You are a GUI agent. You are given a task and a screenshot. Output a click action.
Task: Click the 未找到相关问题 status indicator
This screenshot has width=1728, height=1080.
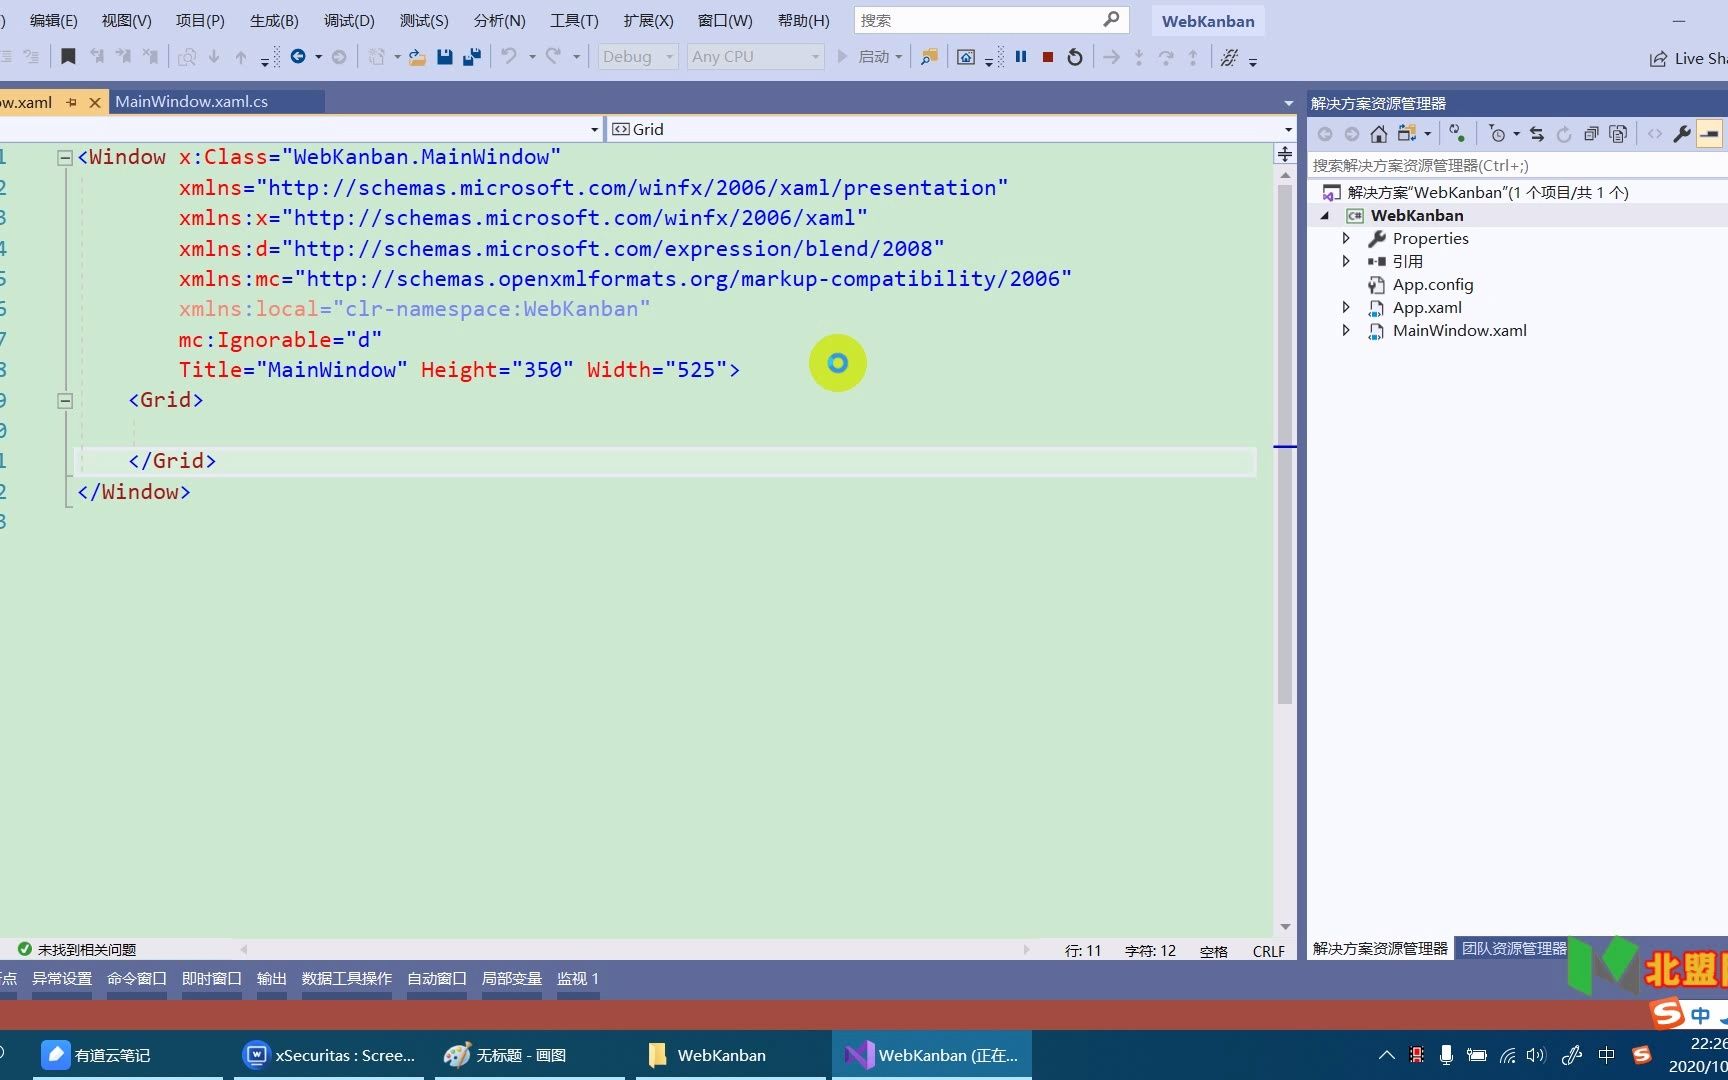click(x=77, y=949)
